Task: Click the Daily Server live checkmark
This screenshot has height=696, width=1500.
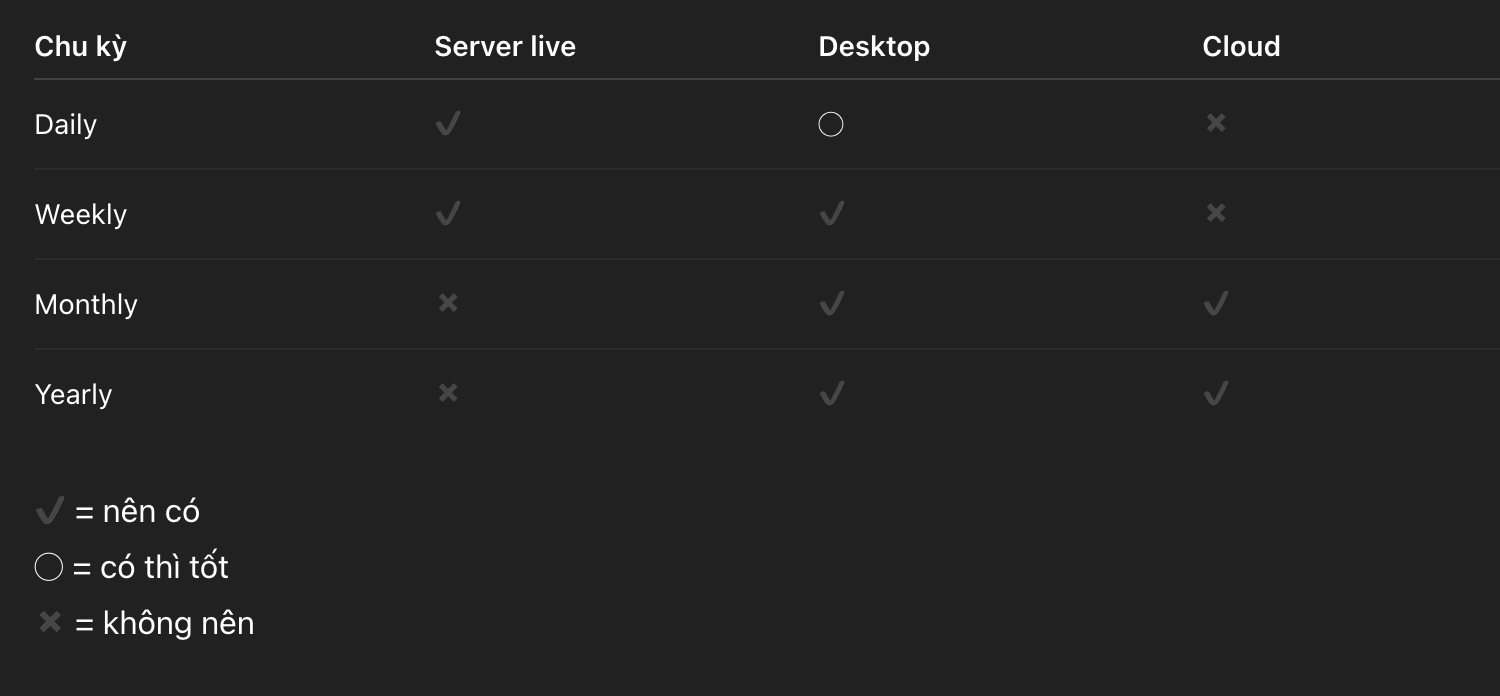Action: [x=448, y=124]
